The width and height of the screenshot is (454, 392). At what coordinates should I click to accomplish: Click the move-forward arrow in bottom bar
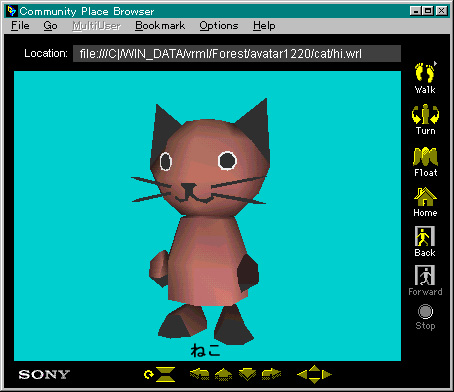coord(223,374)
